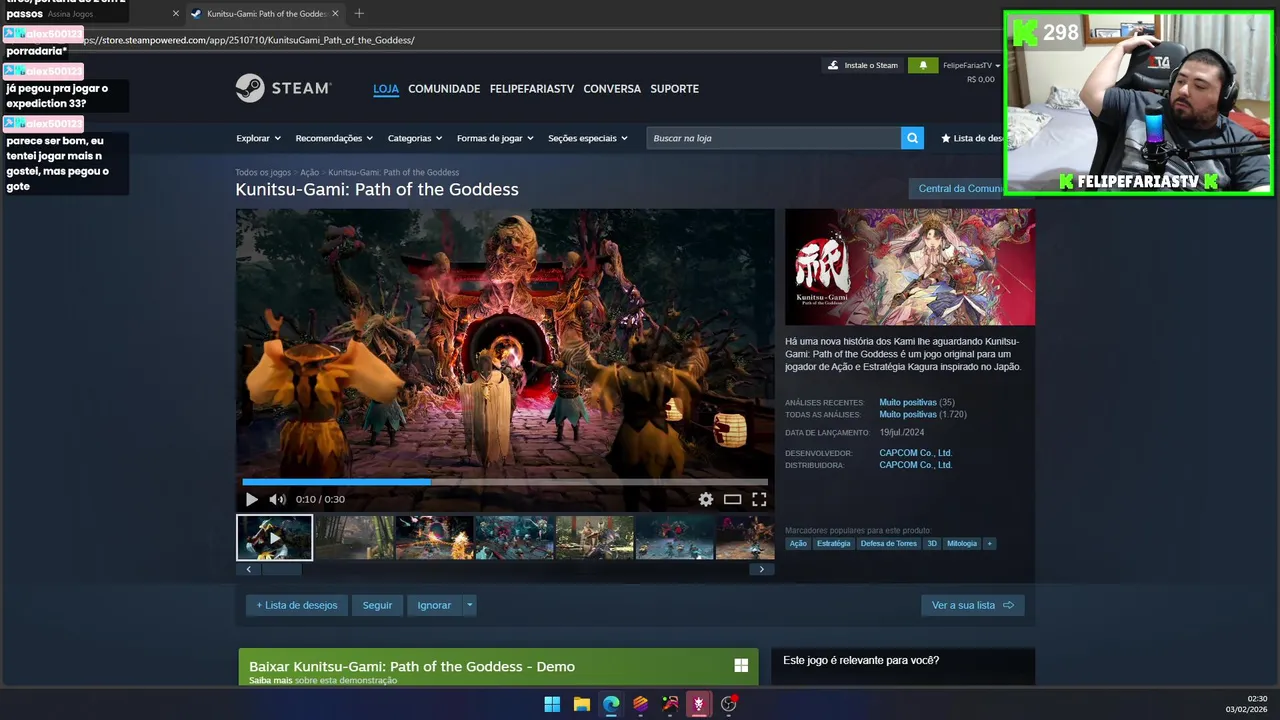Play the trailer video
1280x720 pixels.
[x=251, y=499]
